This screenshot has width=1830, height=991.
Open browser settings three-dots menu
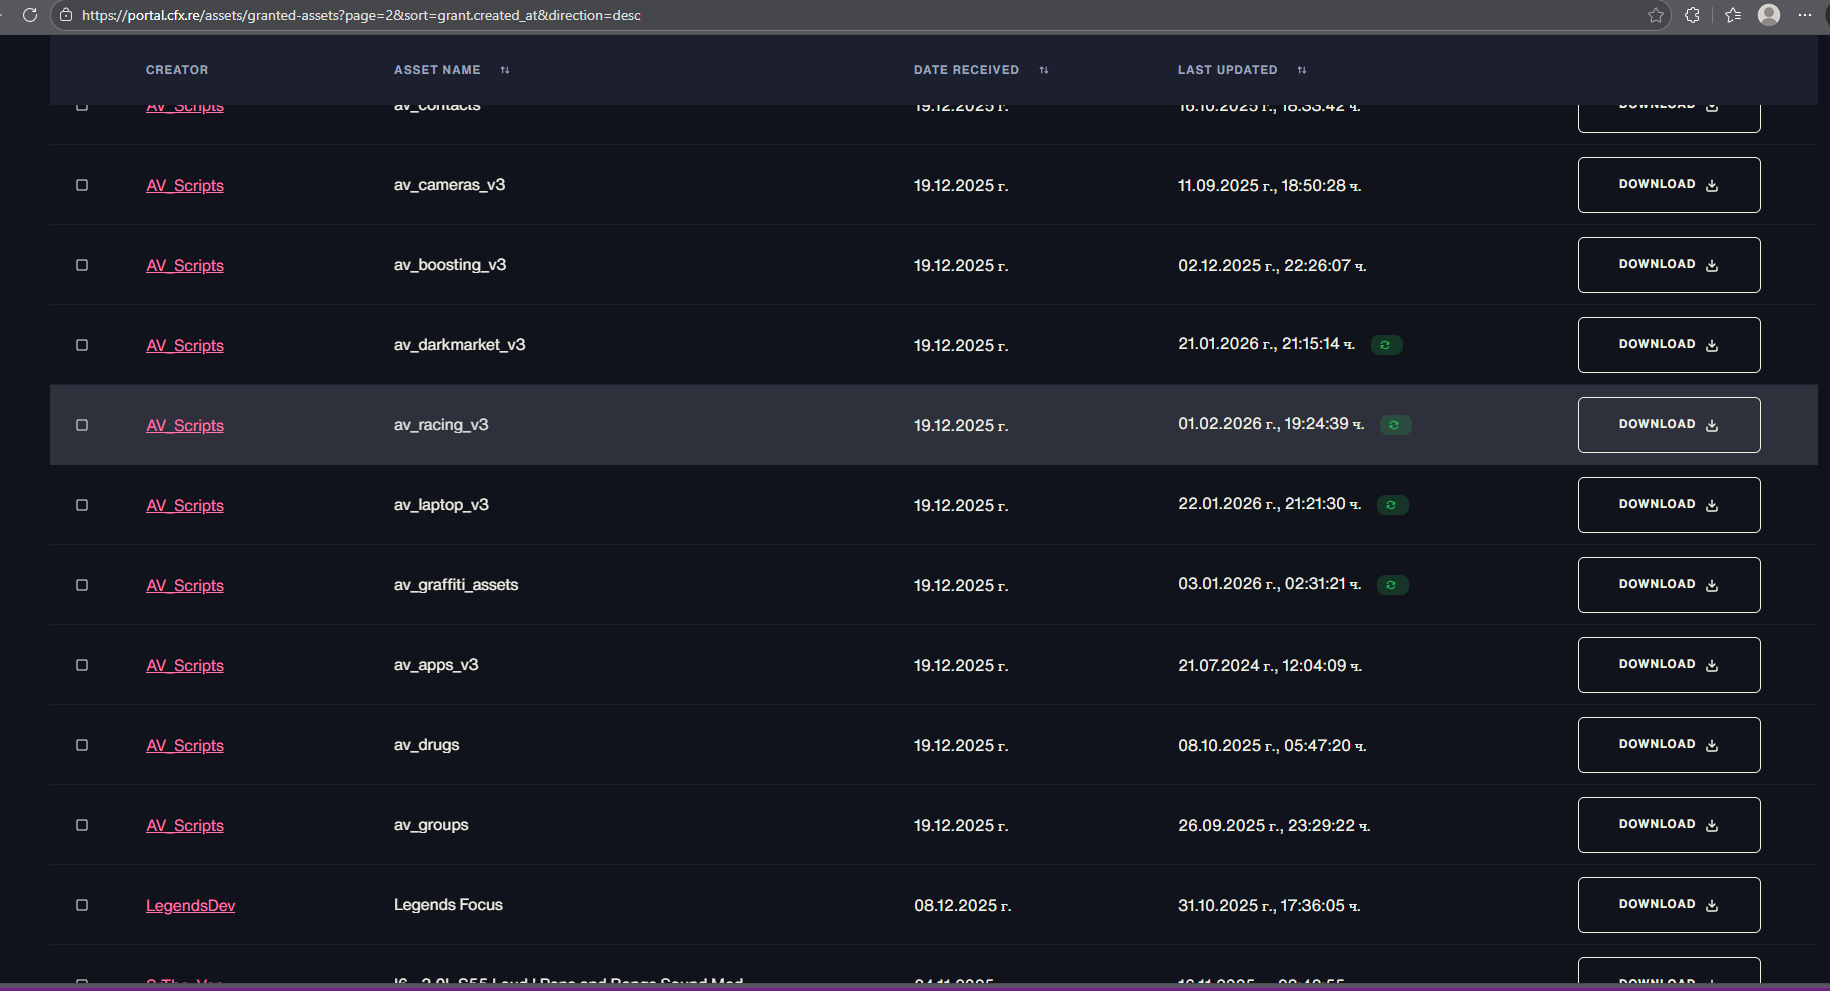click(1805, 15)
